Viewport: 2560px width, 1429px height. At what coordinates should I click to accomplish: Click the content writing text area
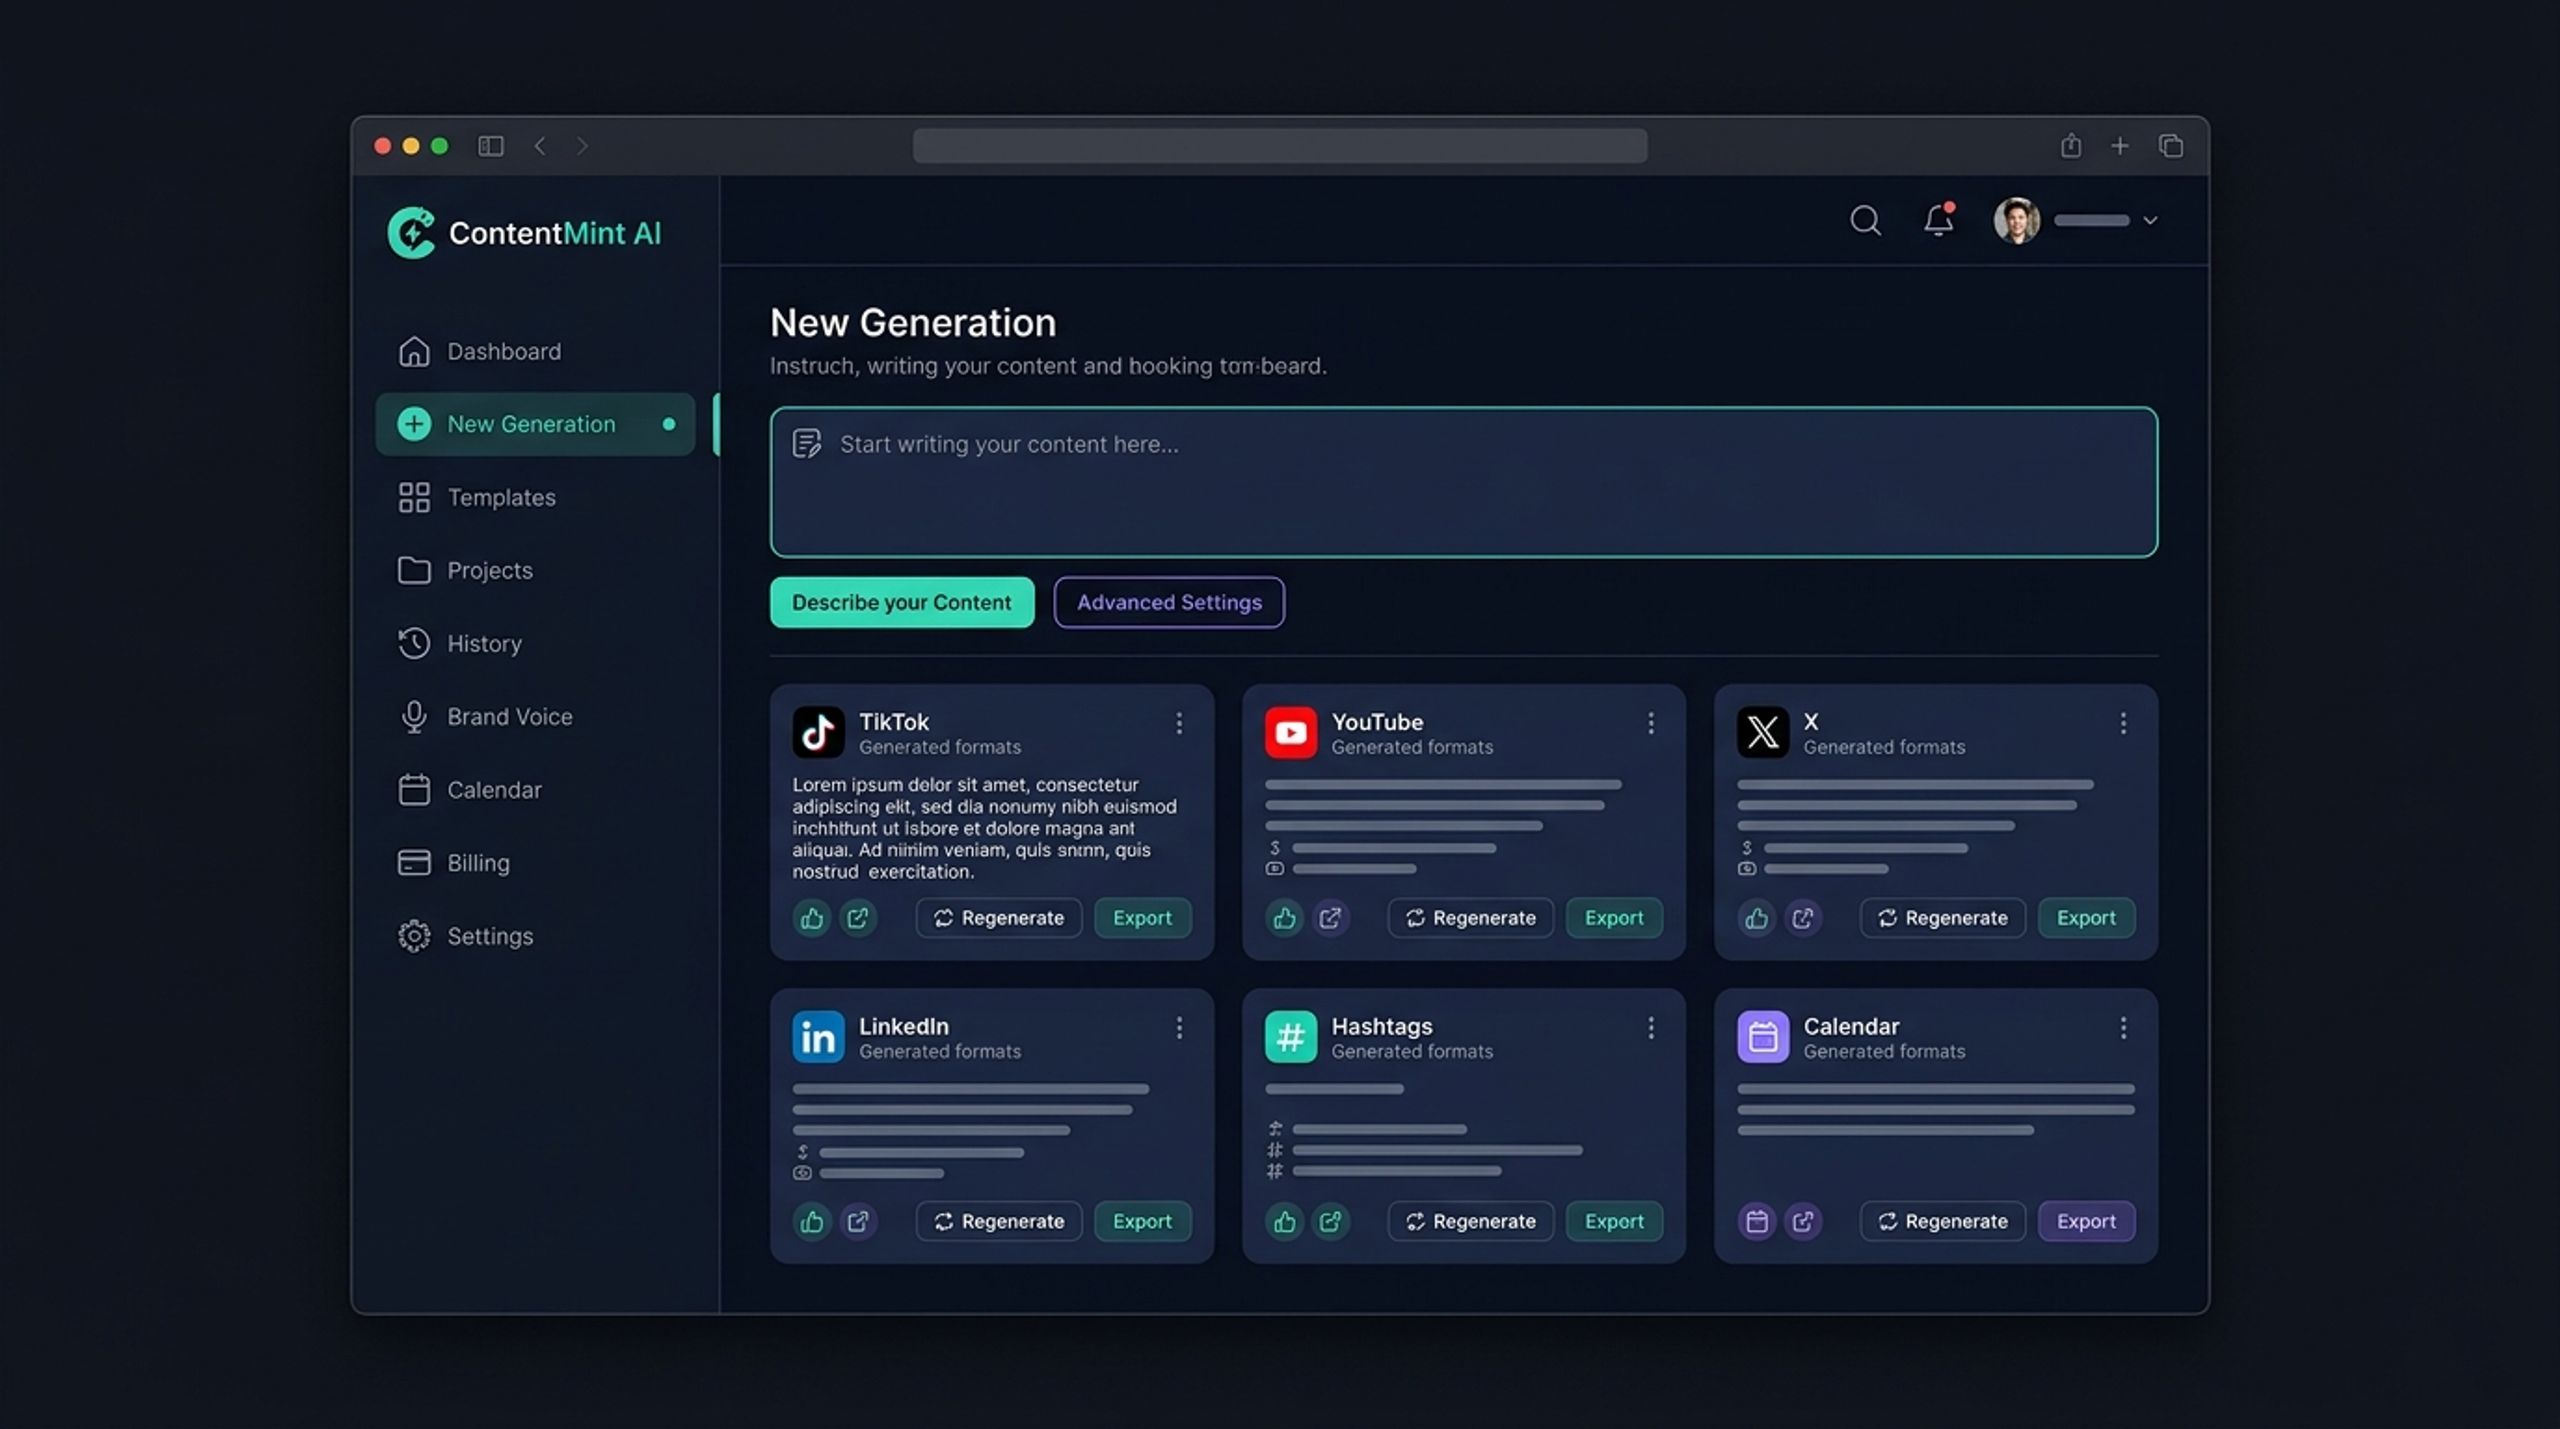coord(1463,482)
